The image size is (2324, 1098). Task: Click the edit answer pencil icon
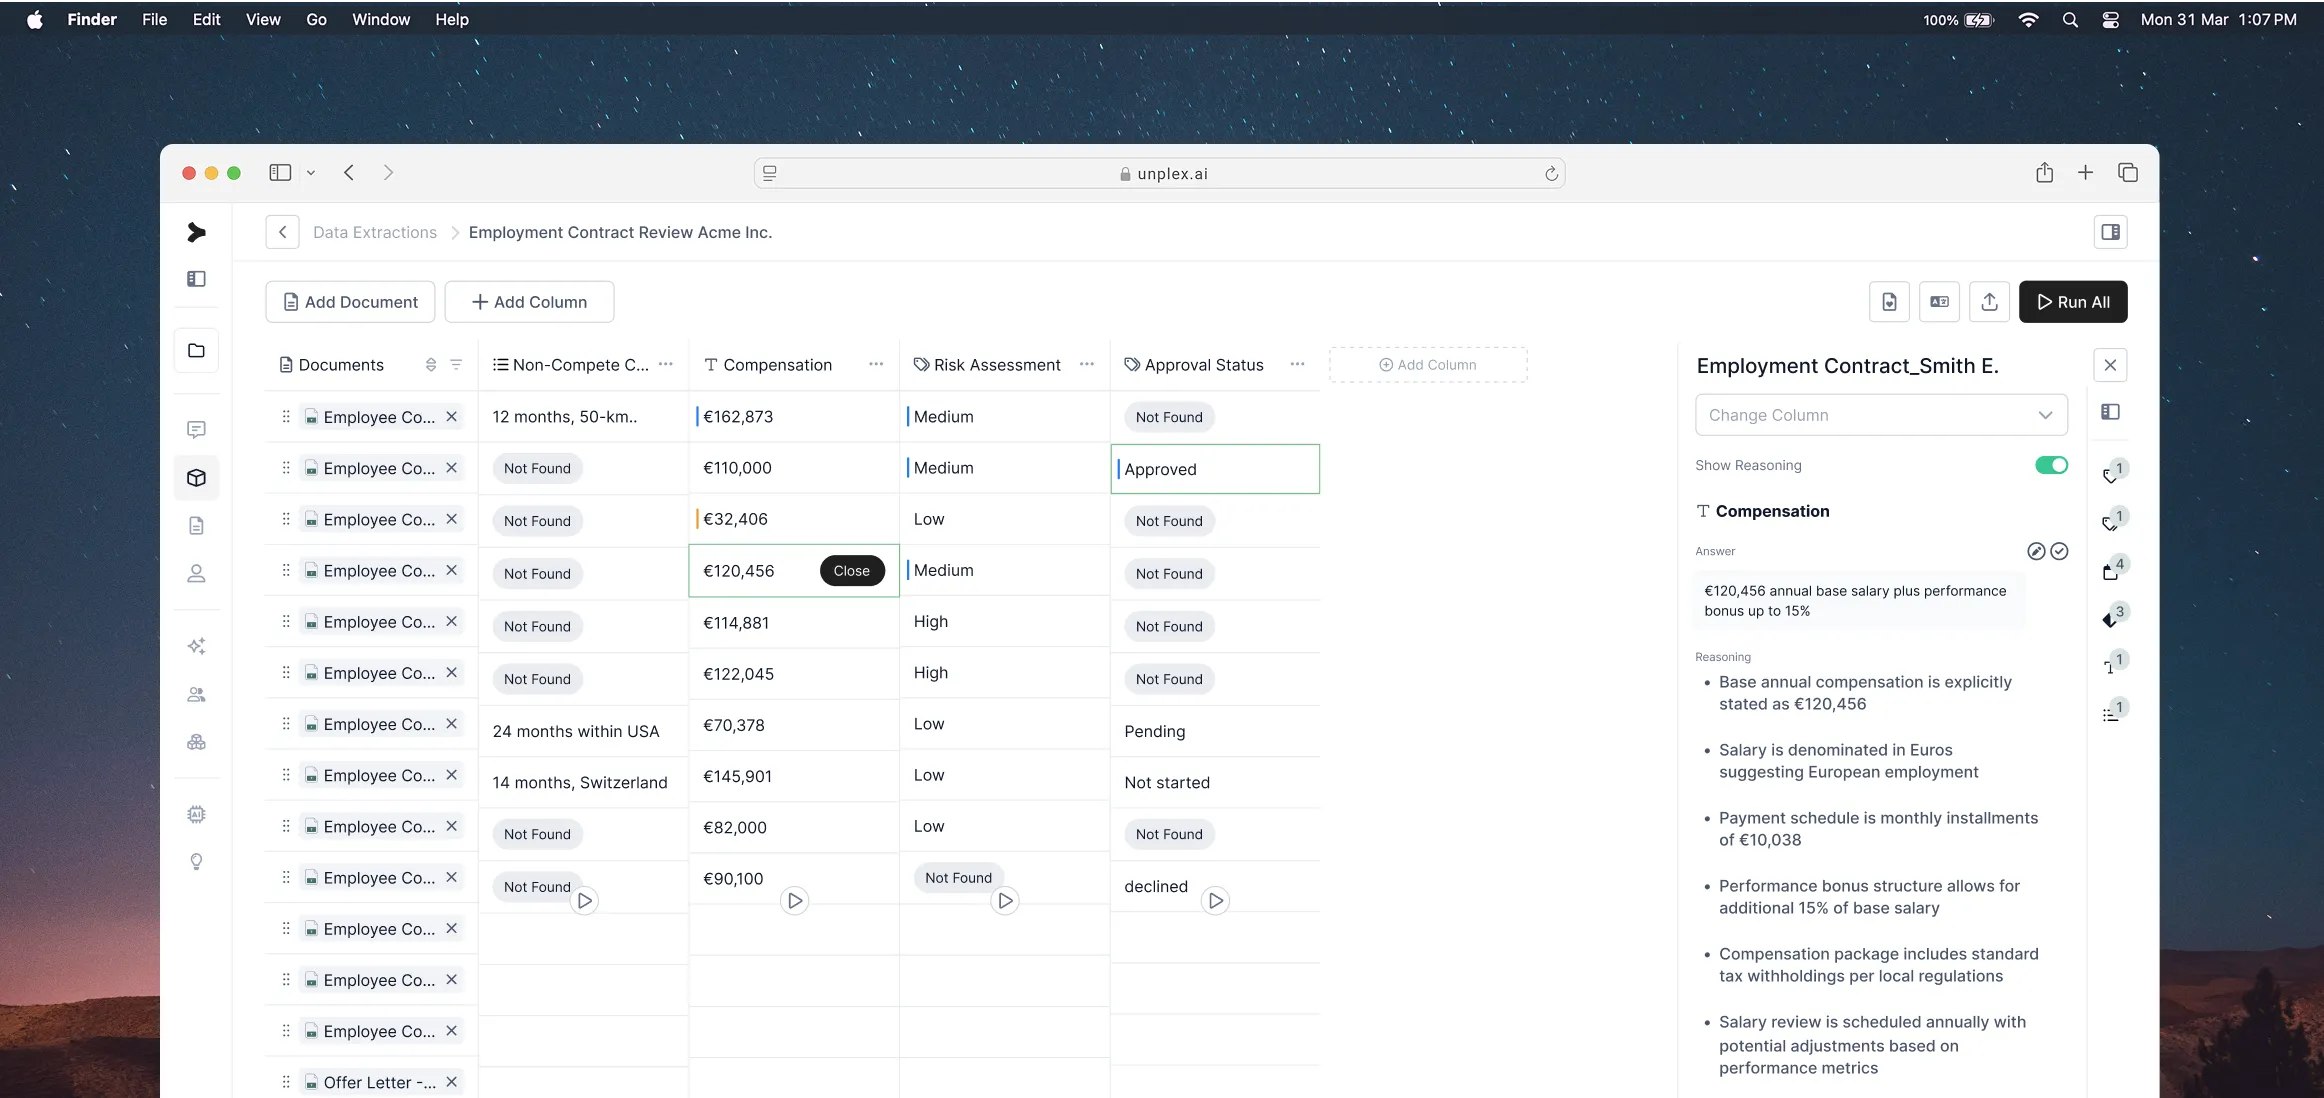[2035, 551]
